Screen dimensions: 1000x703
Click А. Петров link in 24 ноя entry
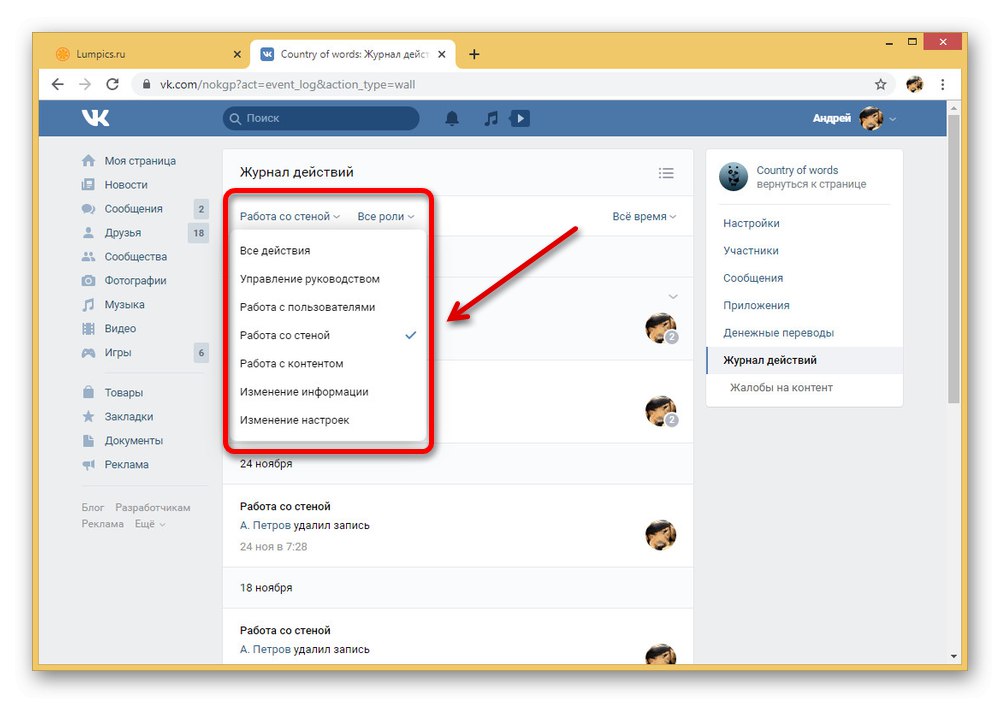point(265,526)
